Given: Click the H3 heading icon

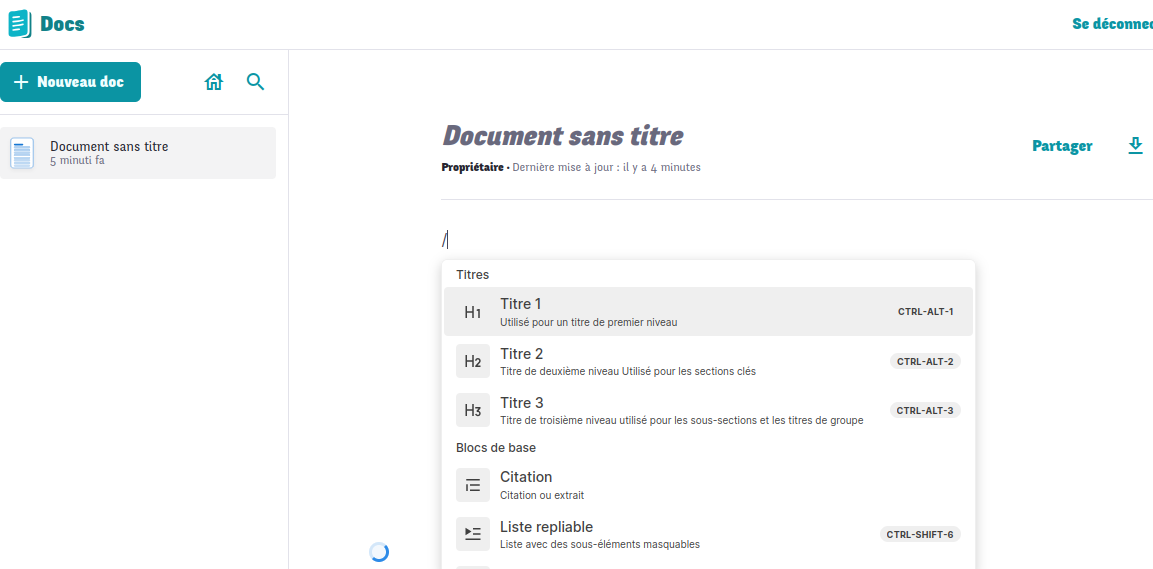Looking at the screenshot, I should [473, 410].
